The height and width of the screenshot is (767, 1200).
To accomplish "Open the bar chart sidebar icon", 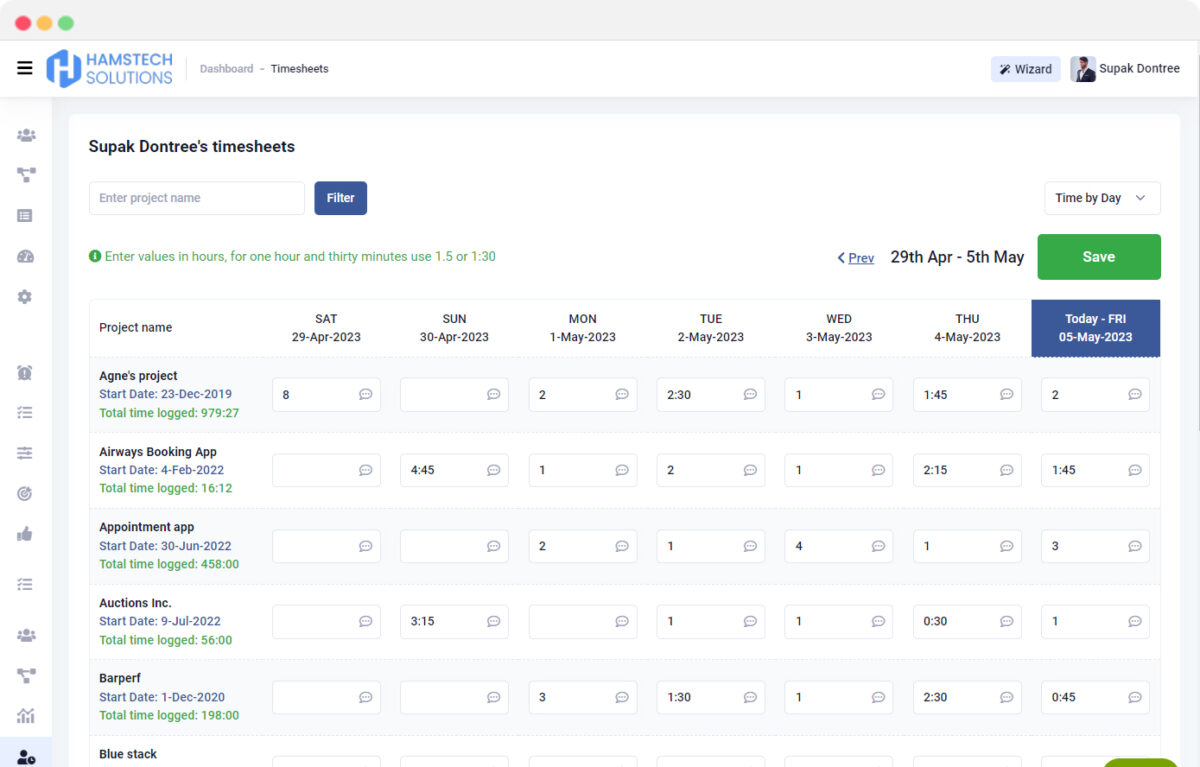I will coord(25,716).
